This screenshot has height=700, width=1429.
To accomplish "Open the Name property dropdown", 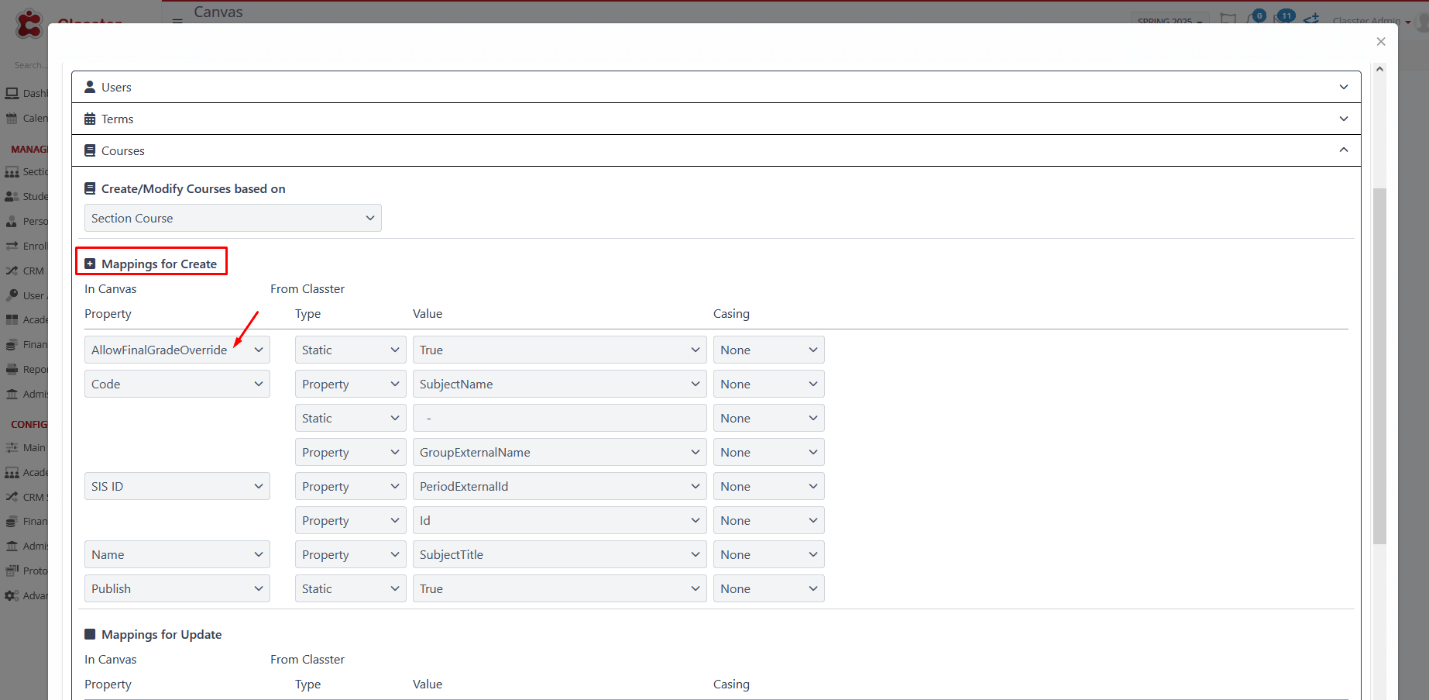I will 177,555.
